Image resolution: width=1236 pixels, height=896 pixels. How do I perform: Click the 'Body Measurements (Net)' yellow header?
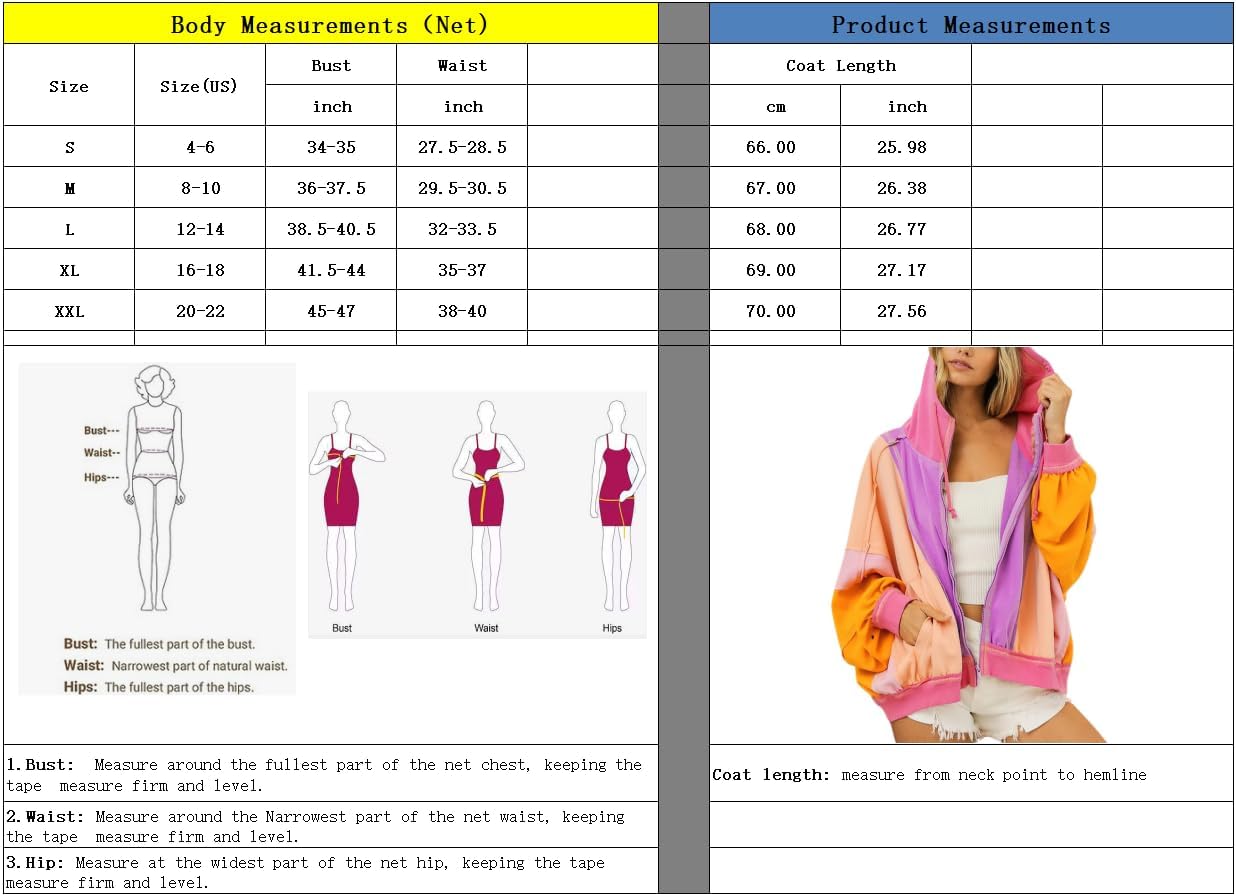pos(330,24)
